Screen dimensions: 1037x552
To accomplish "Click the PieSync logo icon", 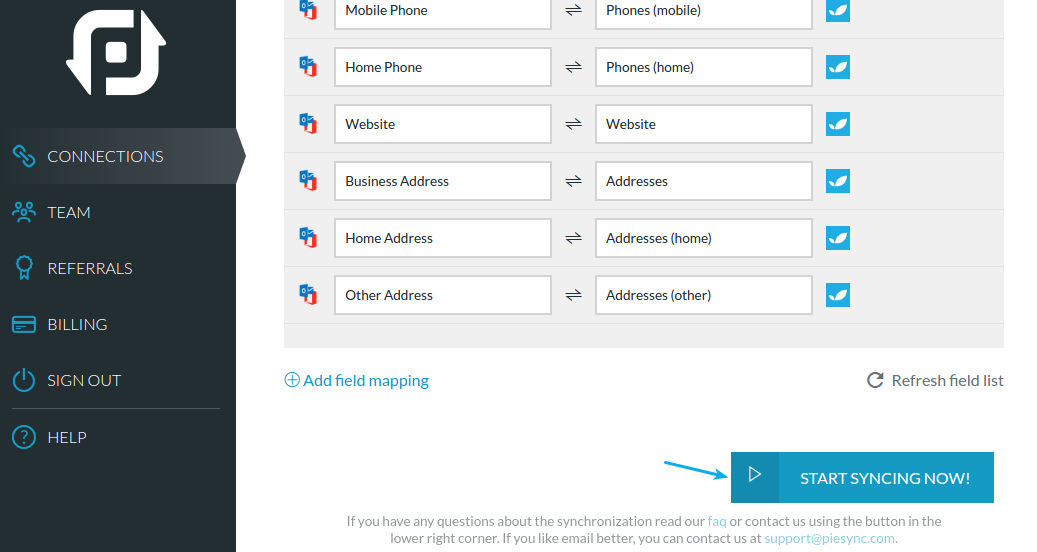I will click(116, 52).
